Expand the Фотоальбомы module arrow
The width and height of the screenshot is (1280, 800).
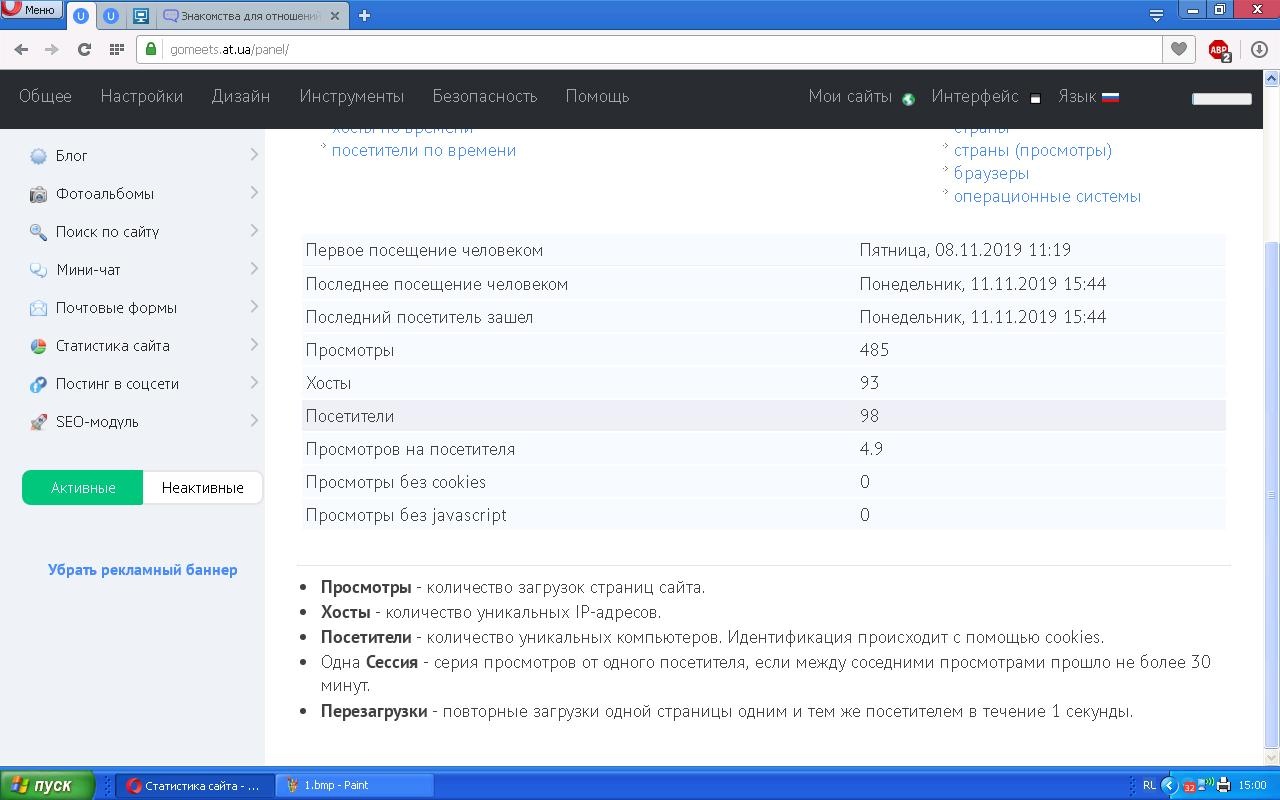coord(254,192)
